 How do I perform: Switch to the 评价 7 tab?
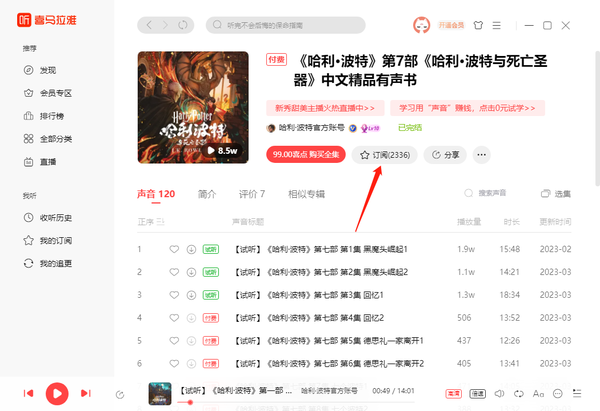pyautogui.click(x=252, y=194)
